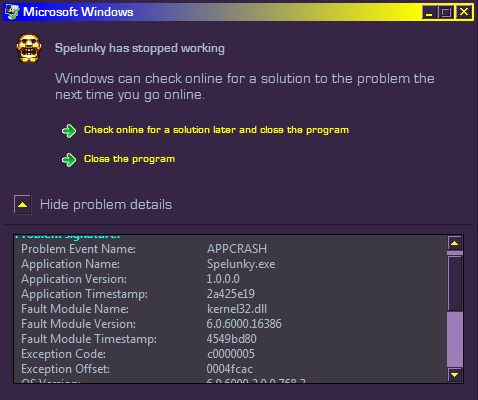
Task: Click the details scrollbar down arrow
Action: 454,375
